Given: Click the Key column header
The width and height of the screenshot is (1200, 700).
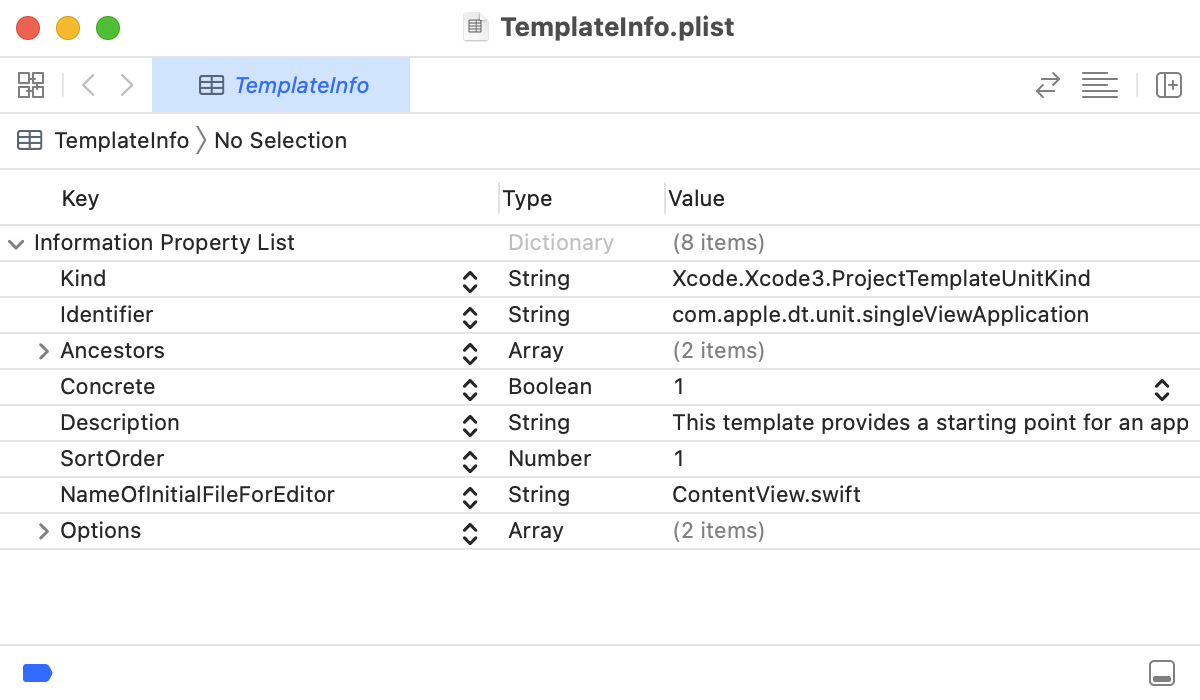Looking at the screenshot, I should tap(80, 198).
